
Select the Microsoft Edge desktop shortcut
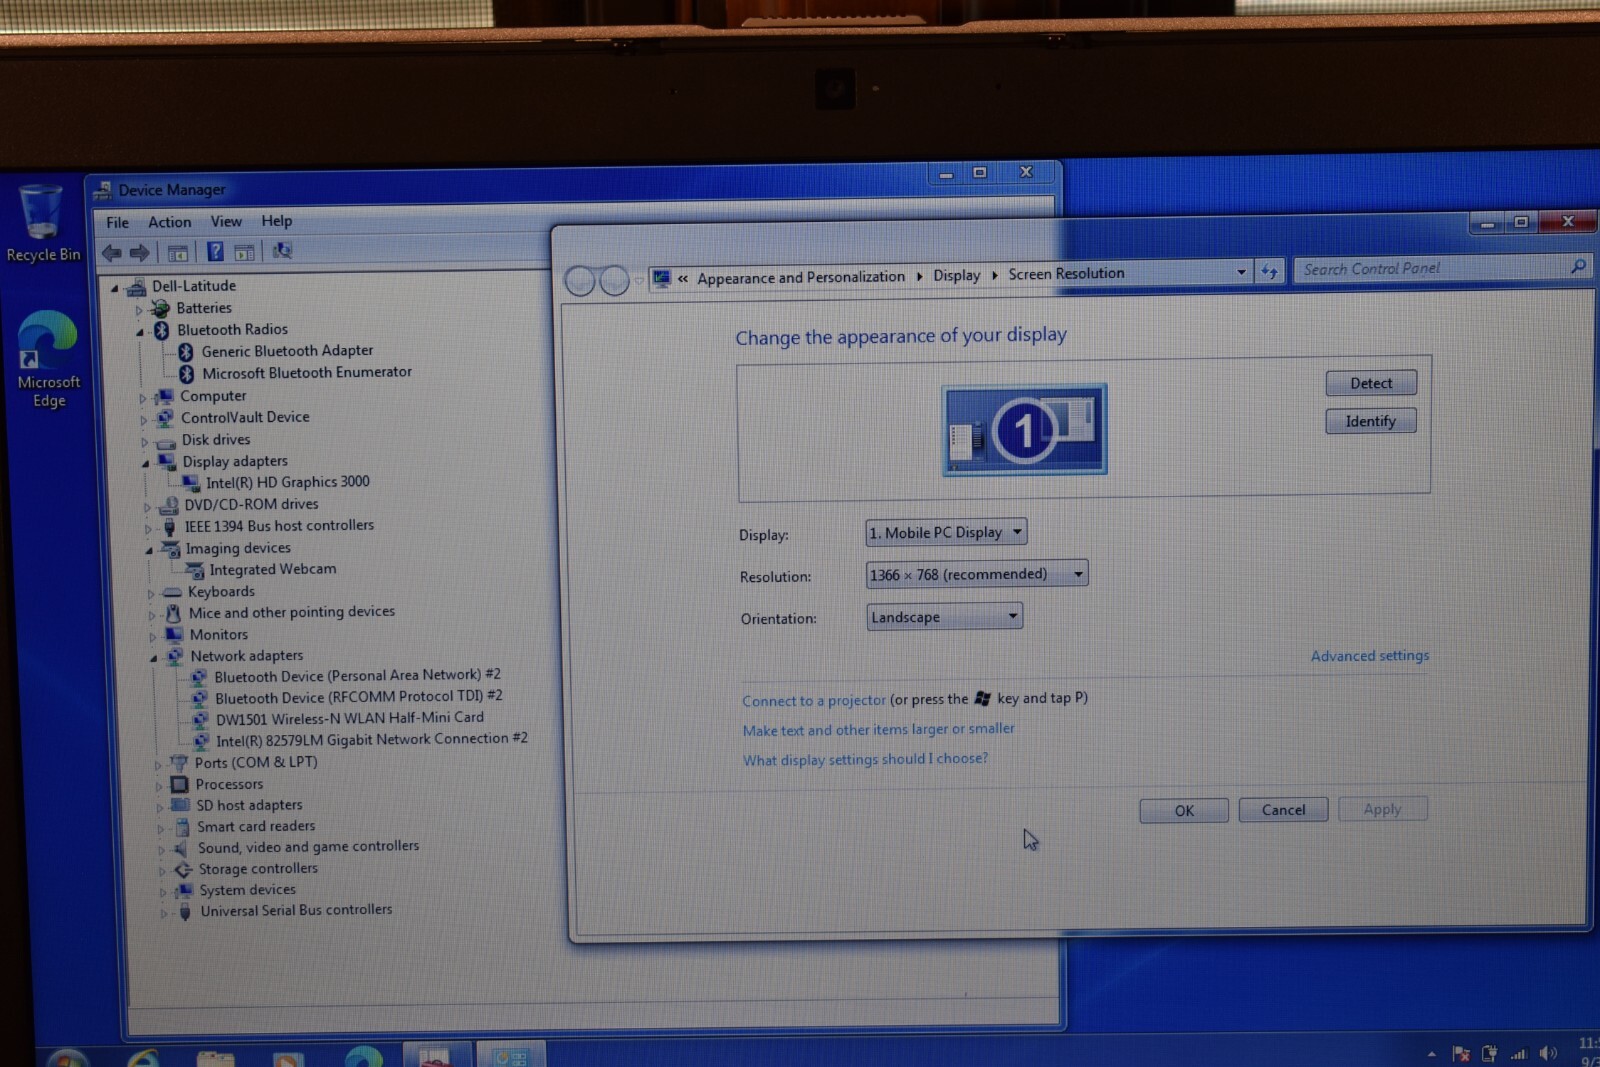(47, 360)
